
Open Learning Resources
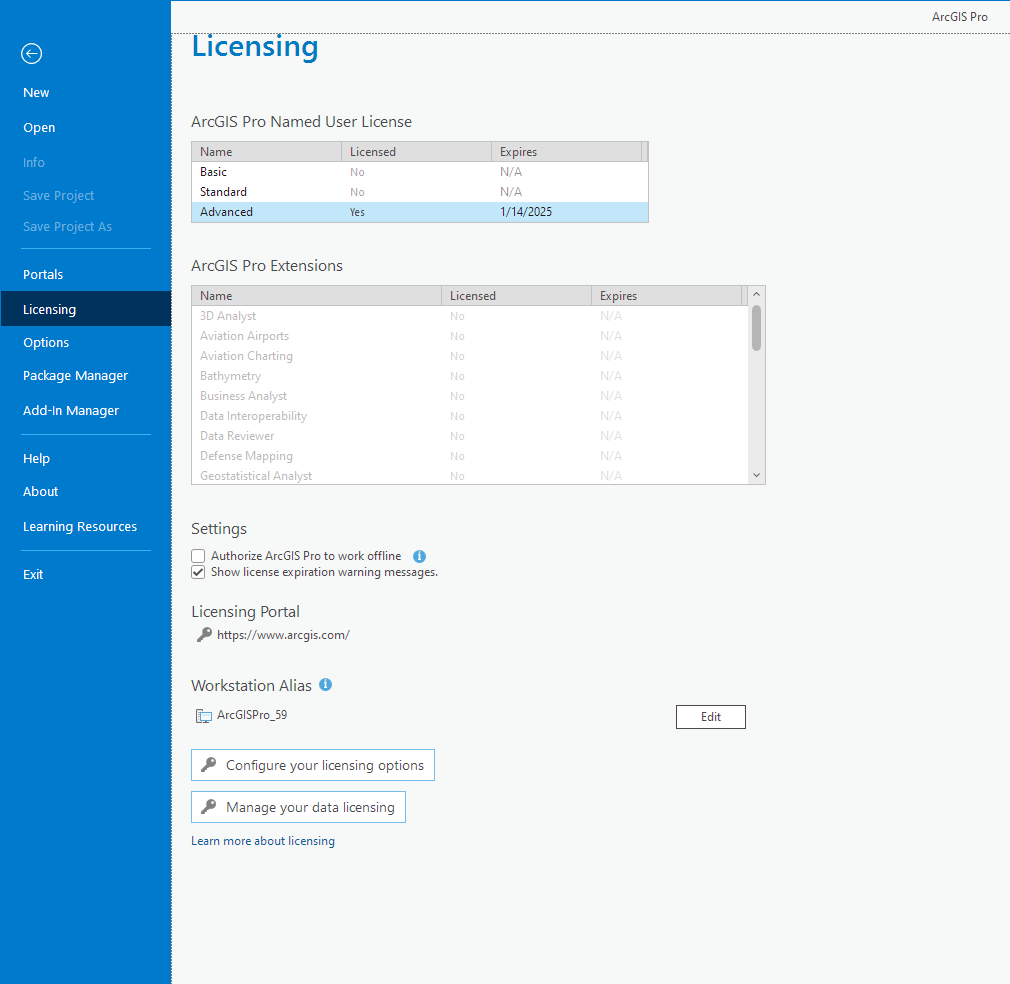click(x=79, y=526)
